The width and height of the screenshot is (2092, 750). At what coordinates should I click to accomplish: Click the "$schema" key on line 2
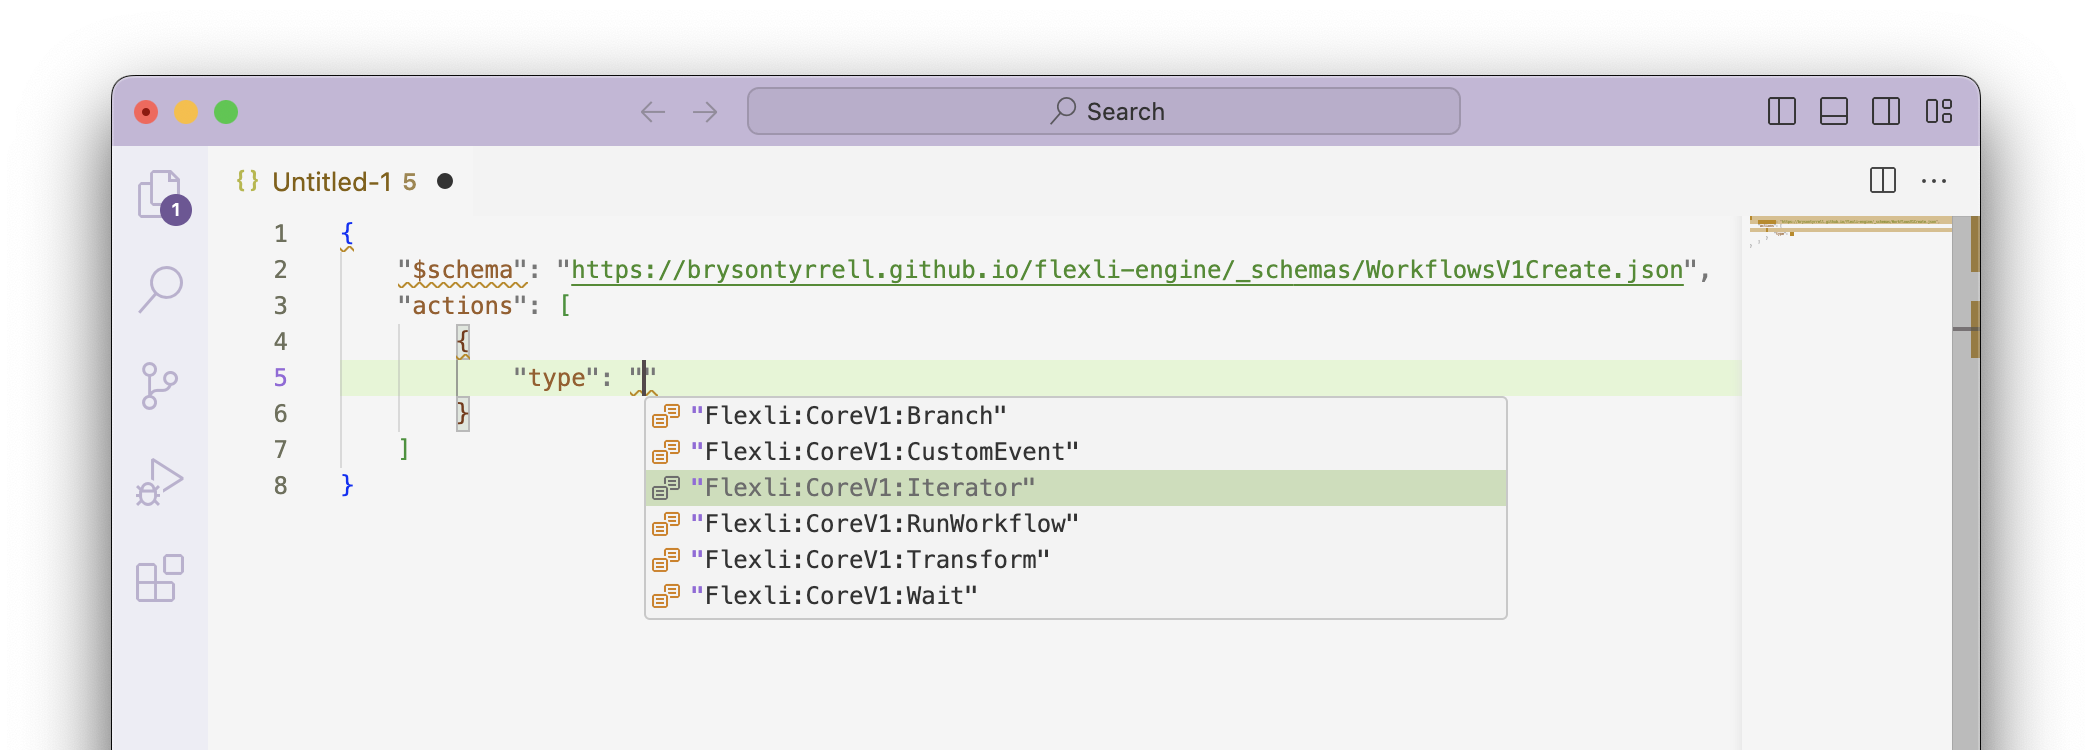click(462, 270)
